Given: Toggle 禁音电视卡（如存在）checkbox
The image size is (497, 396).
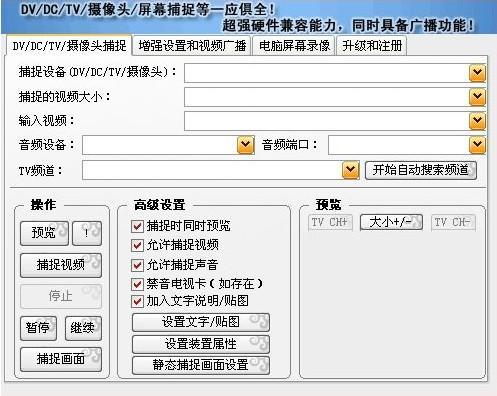Looking at the screenshot, I should pyautogui.click(x=137, y=284).
